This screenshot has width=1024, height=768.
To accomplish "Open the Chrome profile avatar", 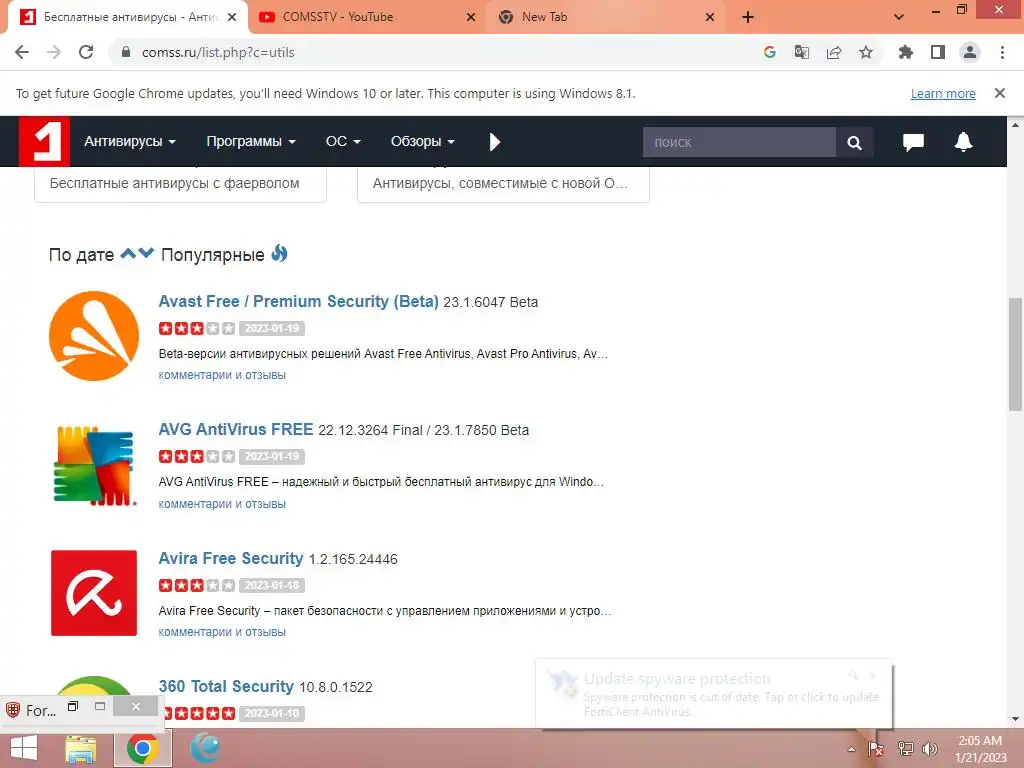I will 970,52.
